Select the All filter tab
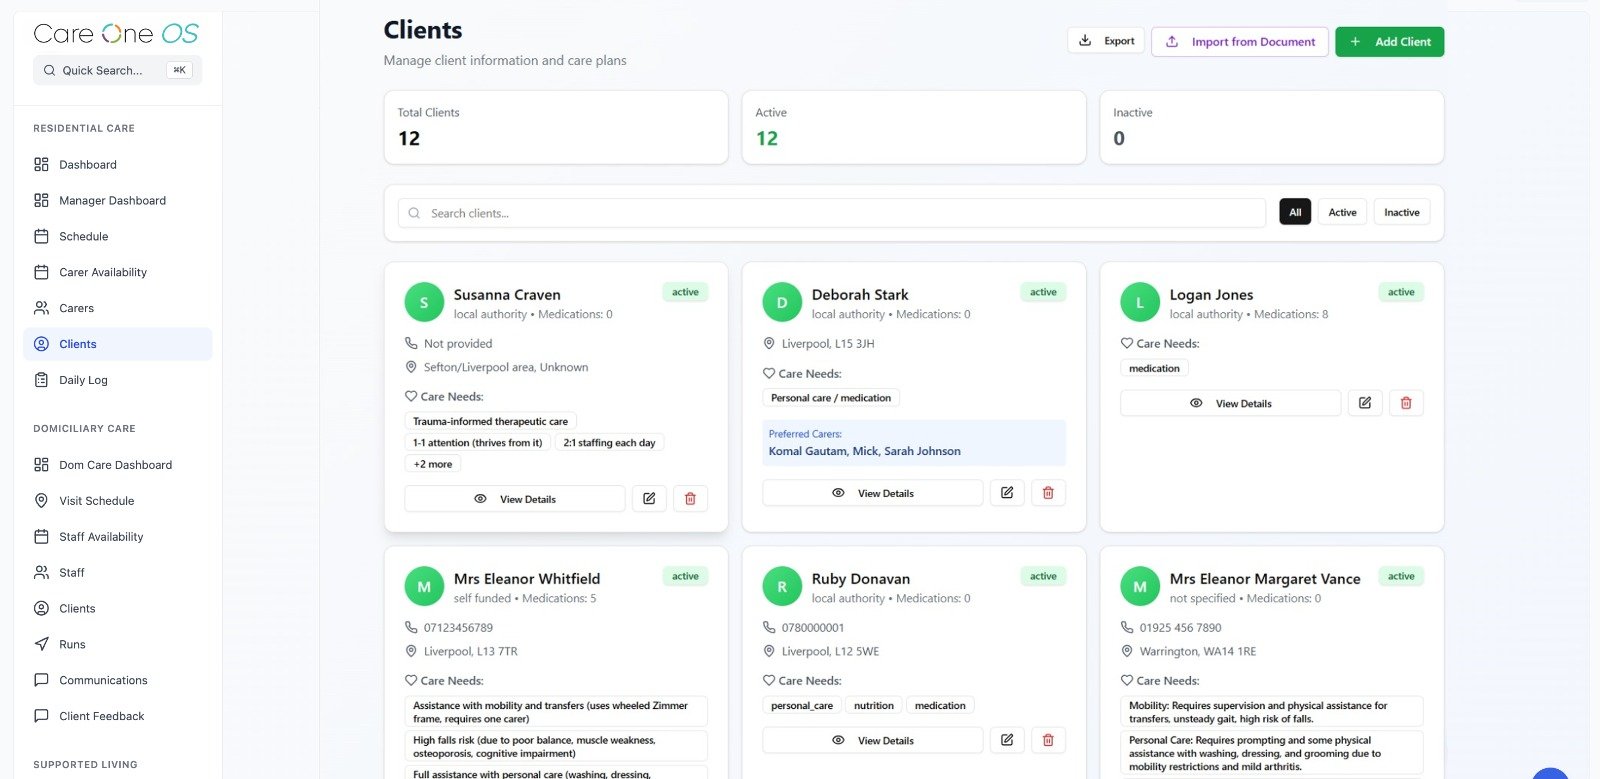The height and width of the screenshot is (779, 1600). pos(1295,212)
